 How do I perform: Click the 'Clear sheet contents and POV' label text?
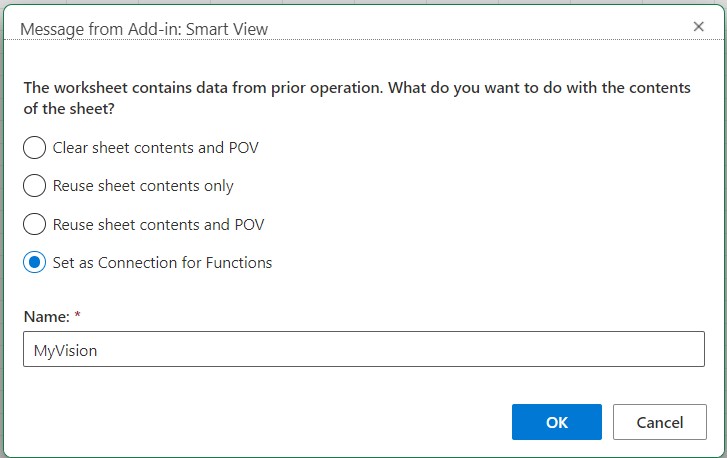[156, 148]
